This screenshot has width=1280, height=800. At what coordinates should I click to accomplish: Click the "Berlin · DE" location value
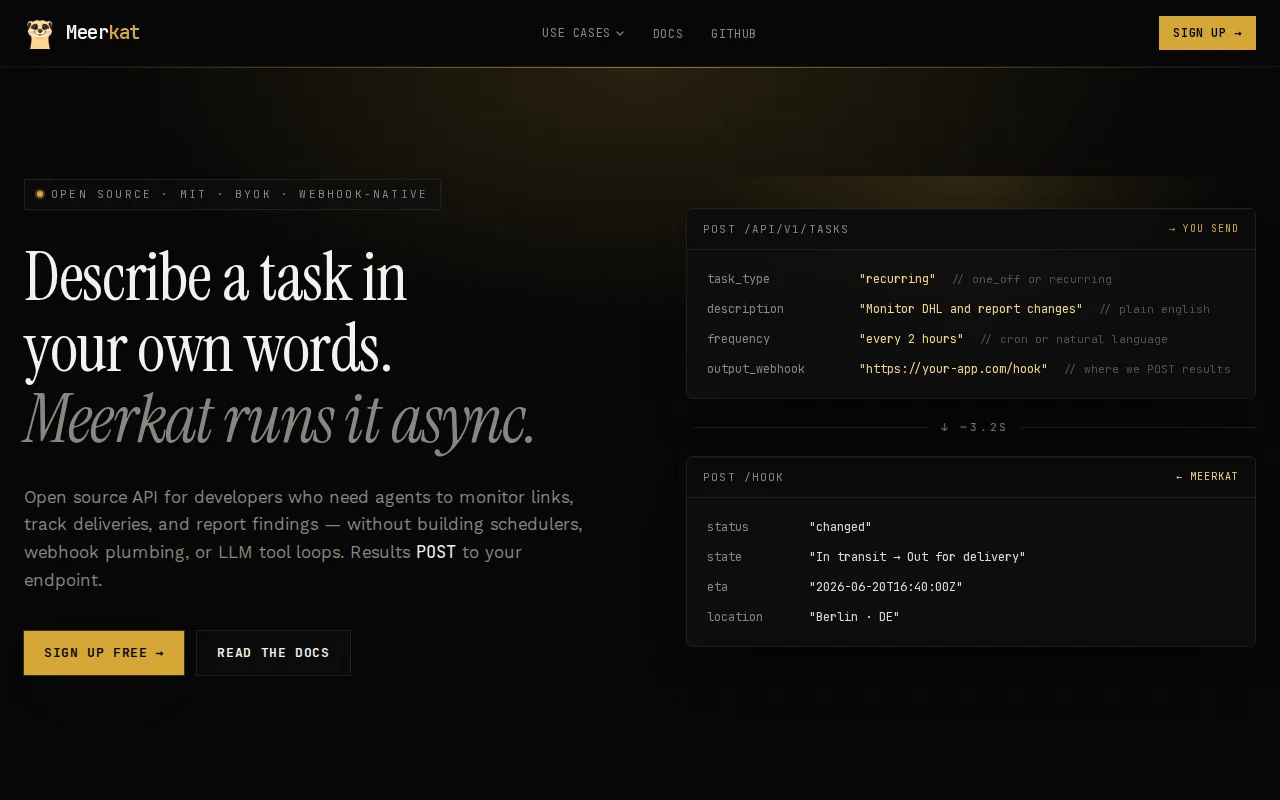[854, 617]
